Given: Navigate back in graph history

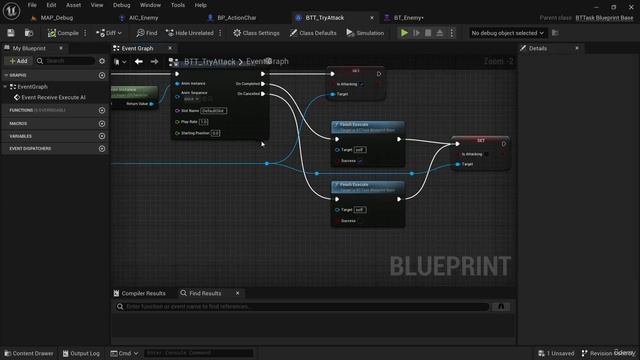Looking at the screenshot, I should [x=139, y=62].
